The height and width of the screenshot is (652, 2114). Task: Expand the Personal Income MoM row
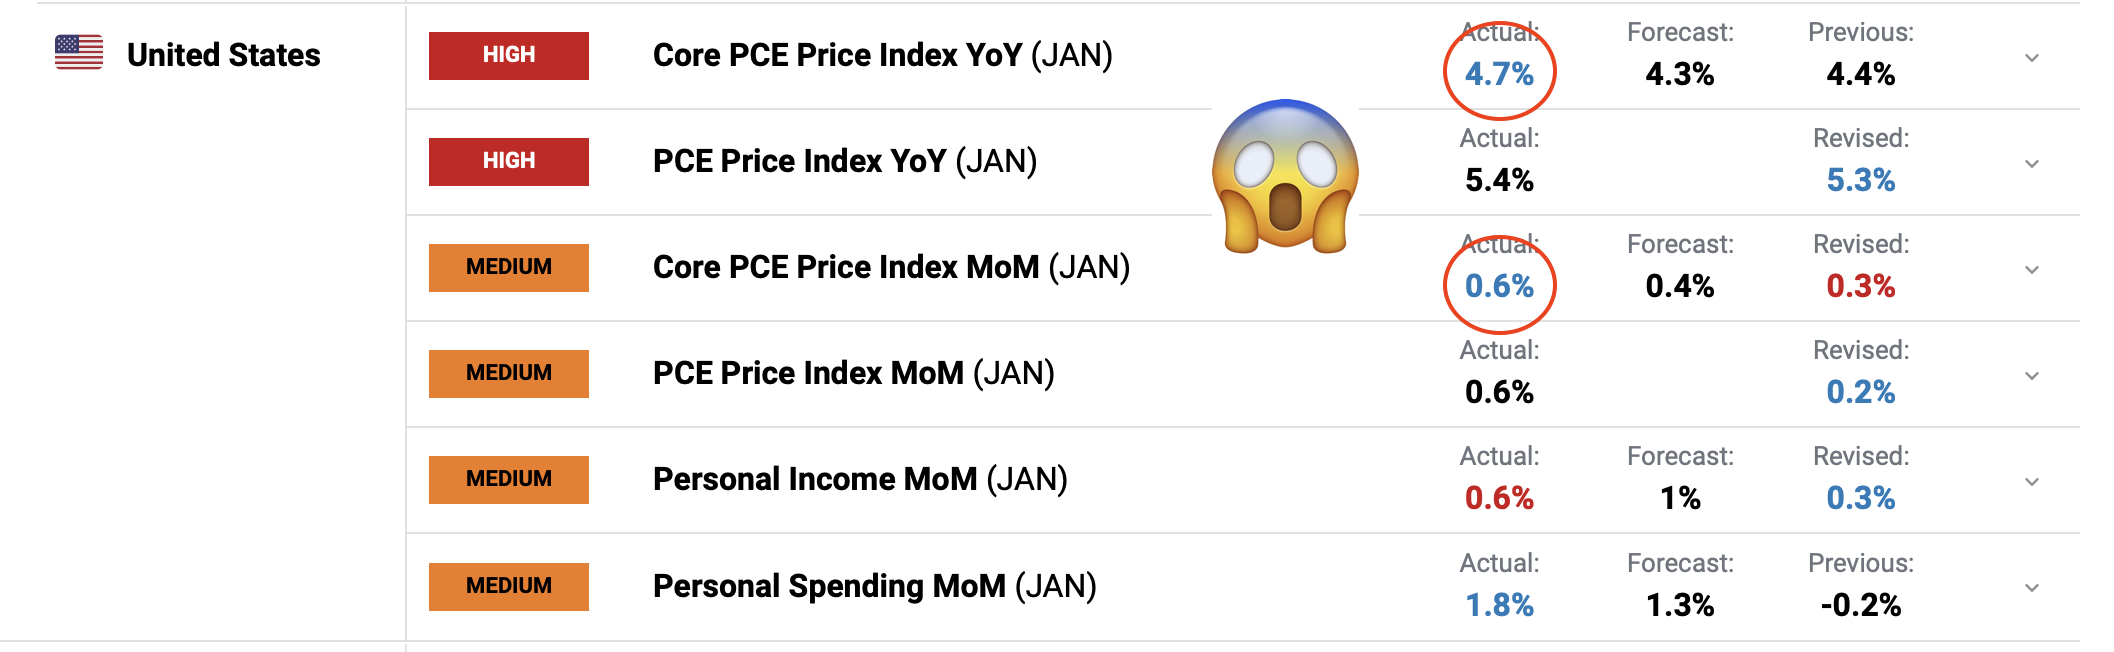(2031, 482)
